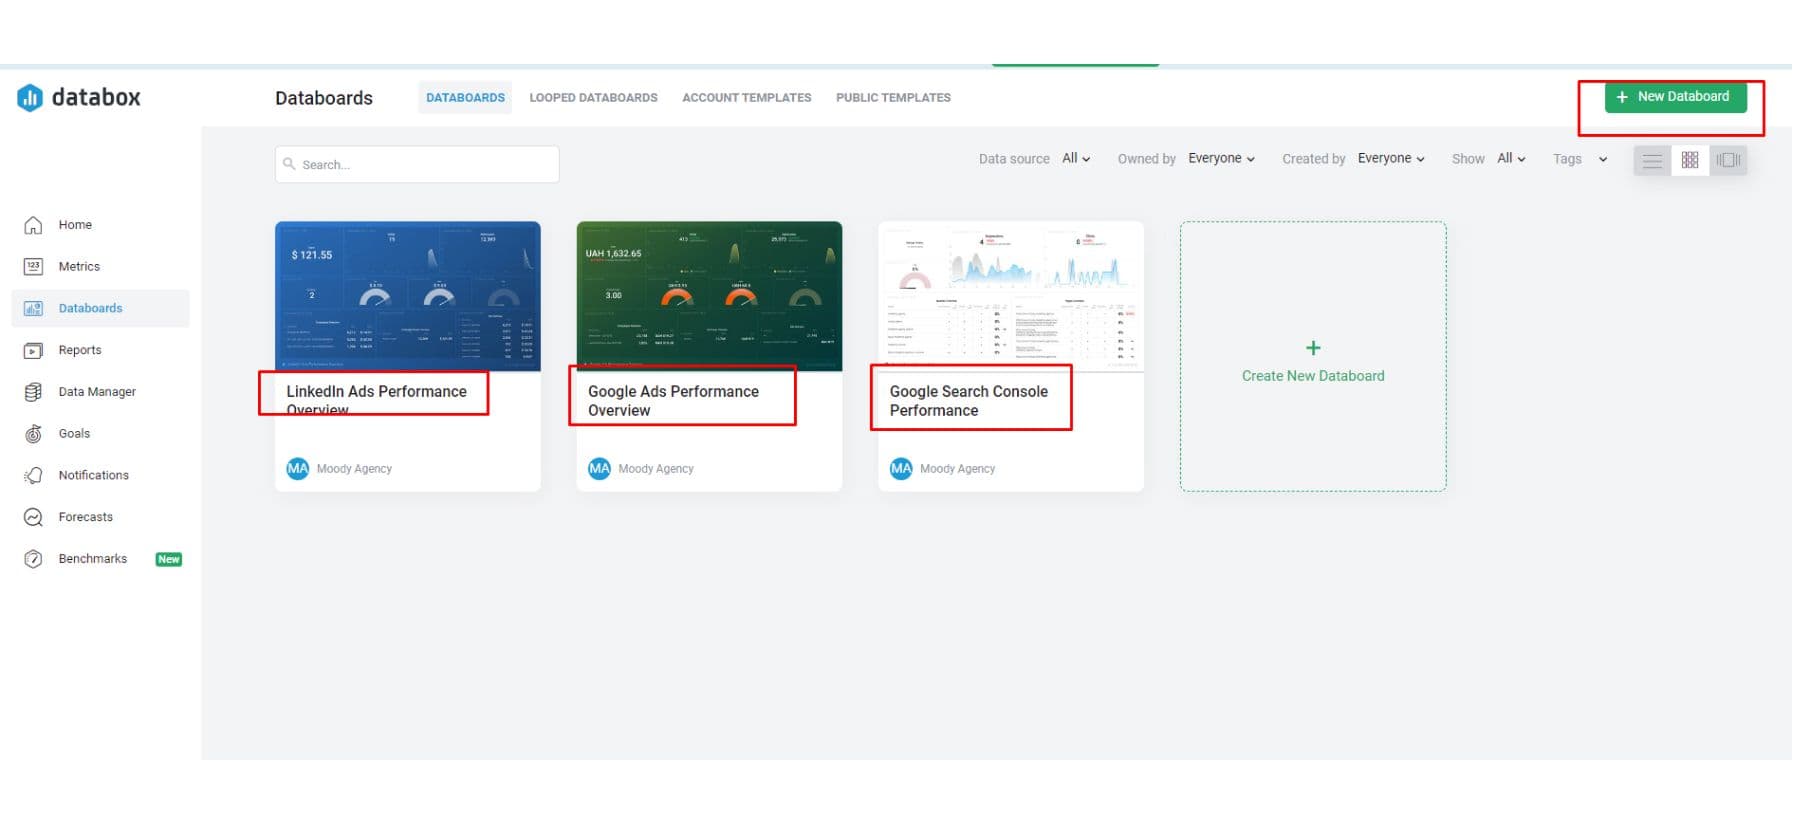The height and width of the screenshot is (824, 1796).
Task: Select the Databoards tab
Action: (x=465, y=98)
